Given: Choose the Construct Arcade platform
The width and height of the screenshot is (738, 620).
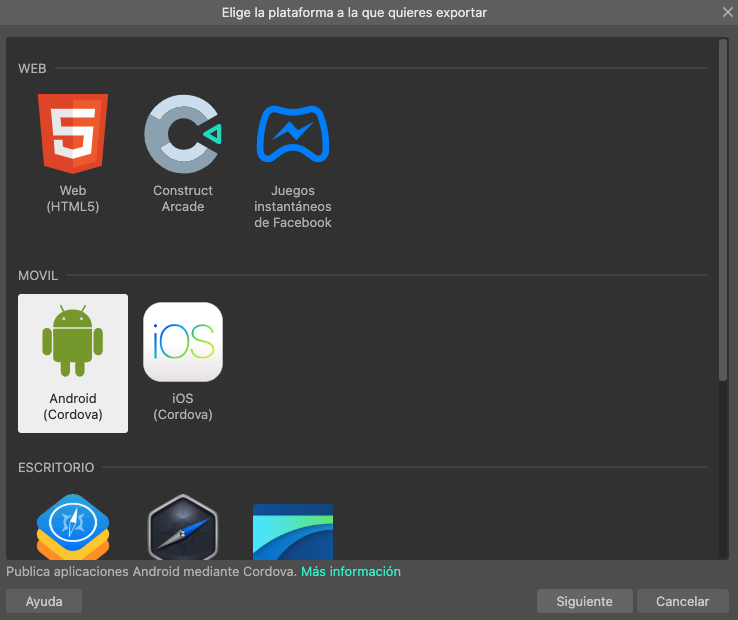Looking at the screenshot, I should point(183,154).
